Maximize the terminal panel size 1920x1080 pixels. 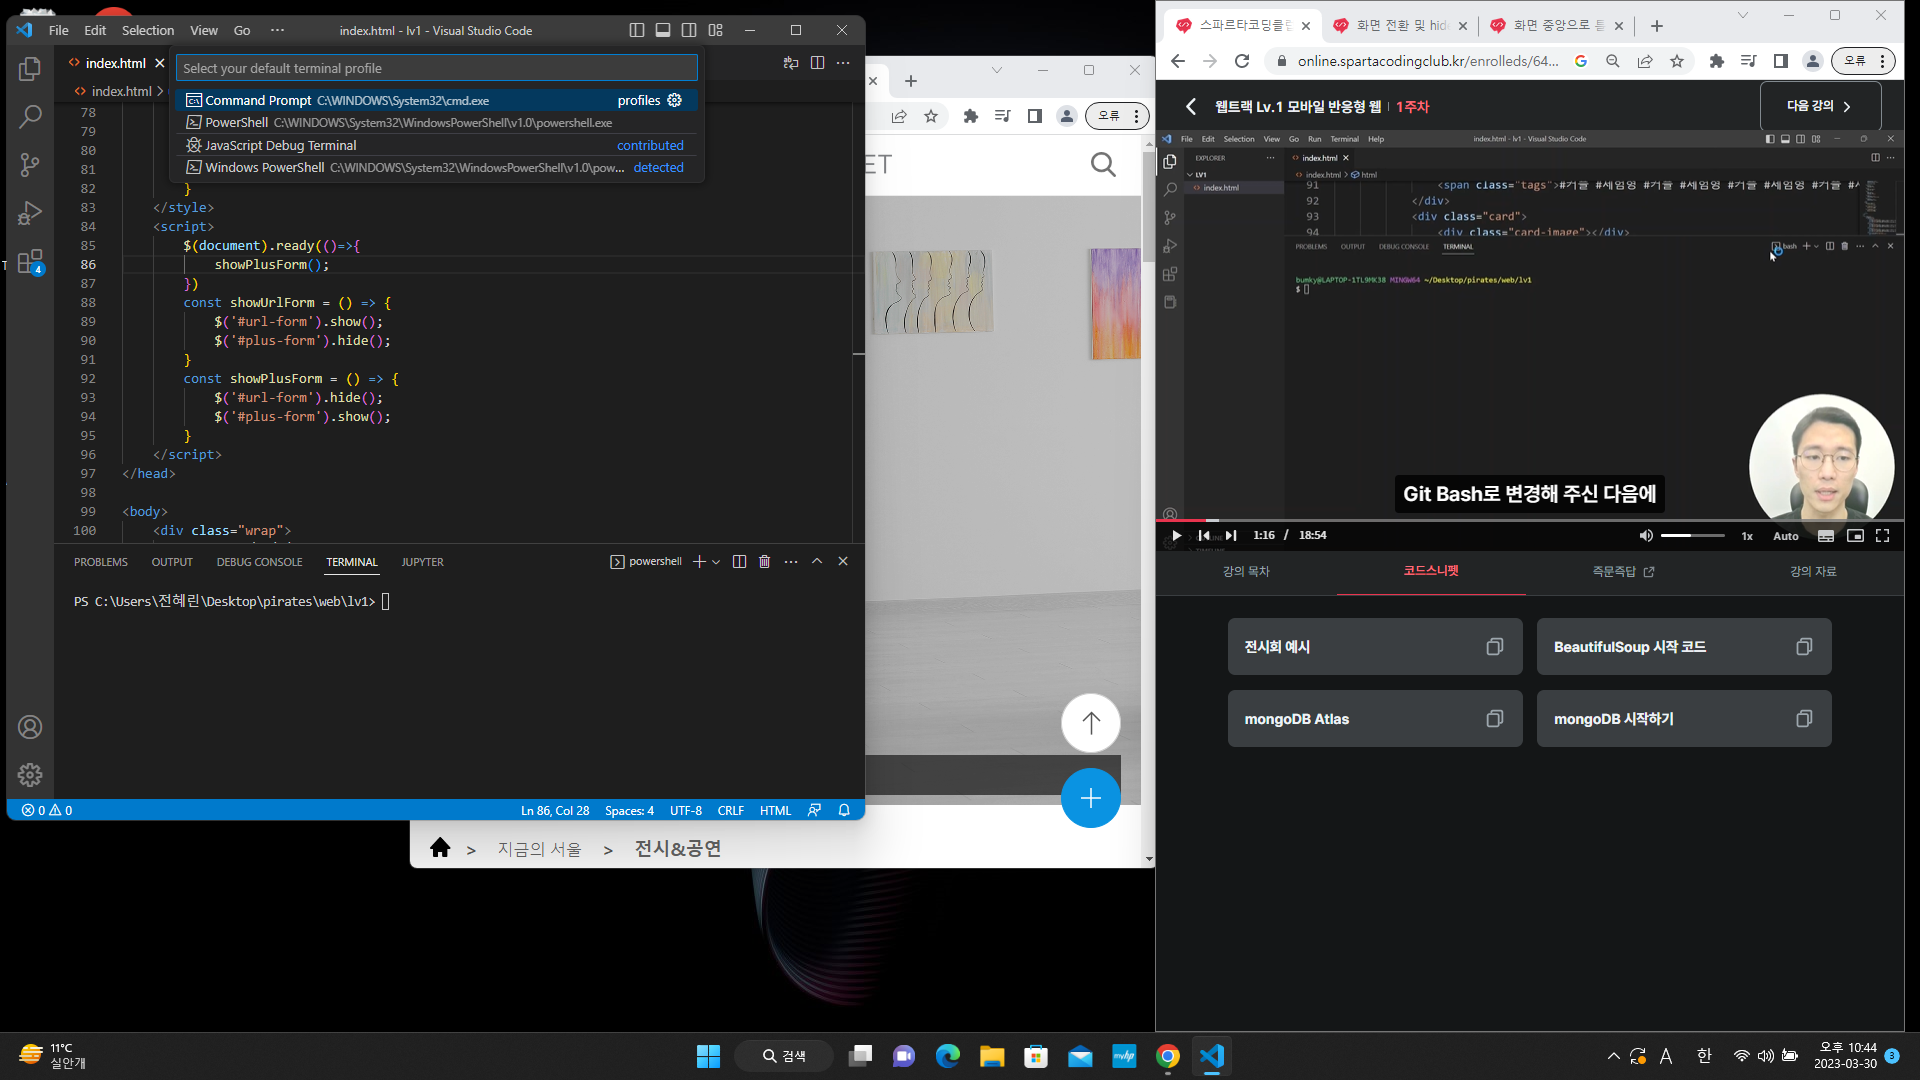[817, 562]
